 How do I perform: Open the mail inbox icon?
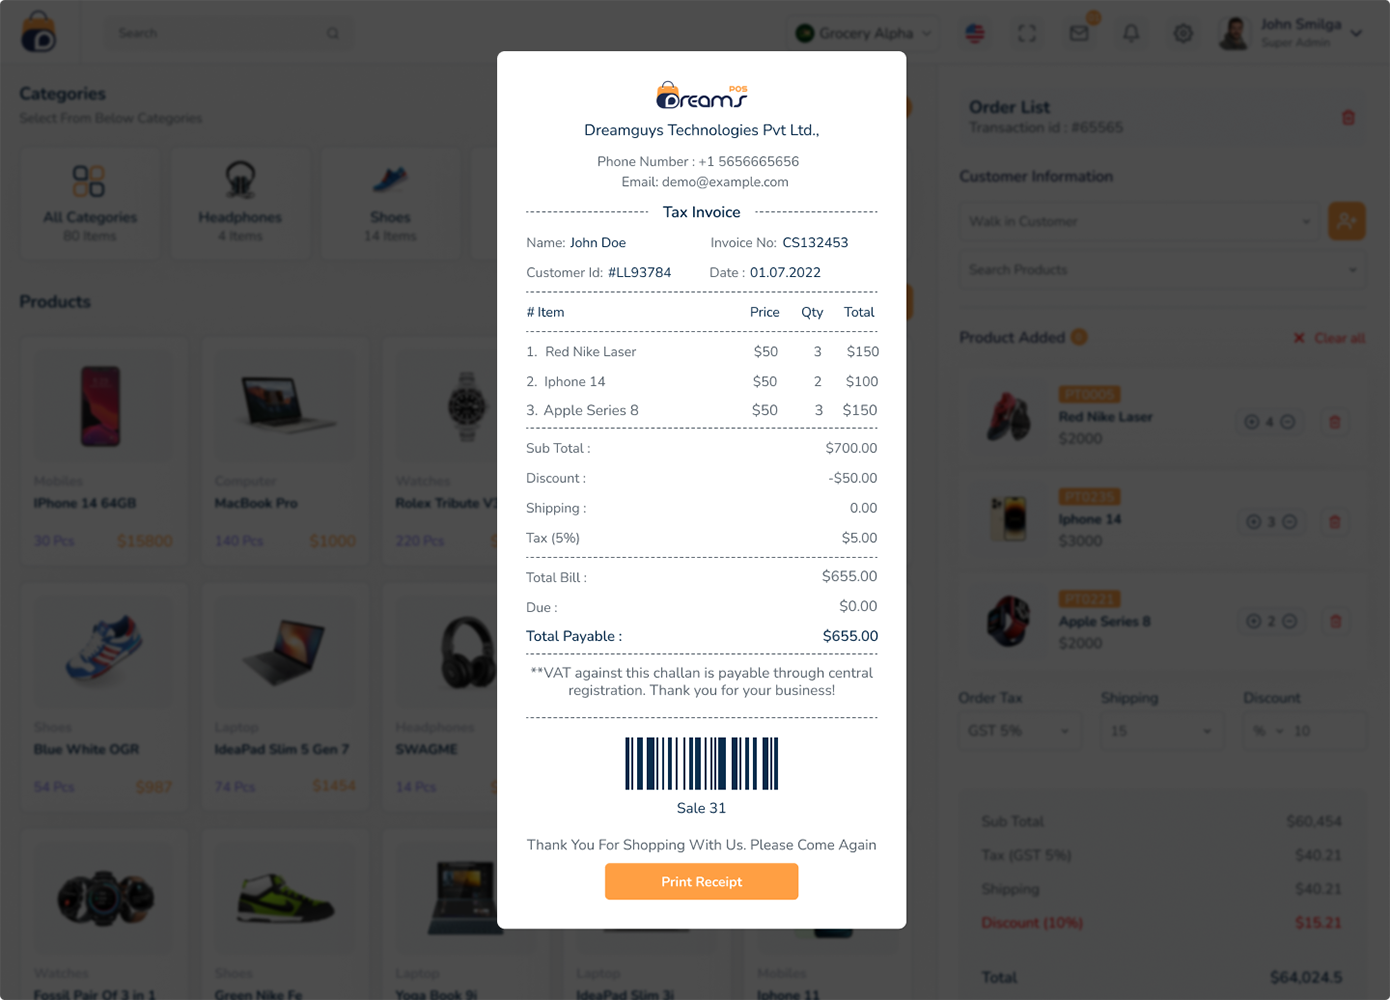click(x=1079, y=33)
